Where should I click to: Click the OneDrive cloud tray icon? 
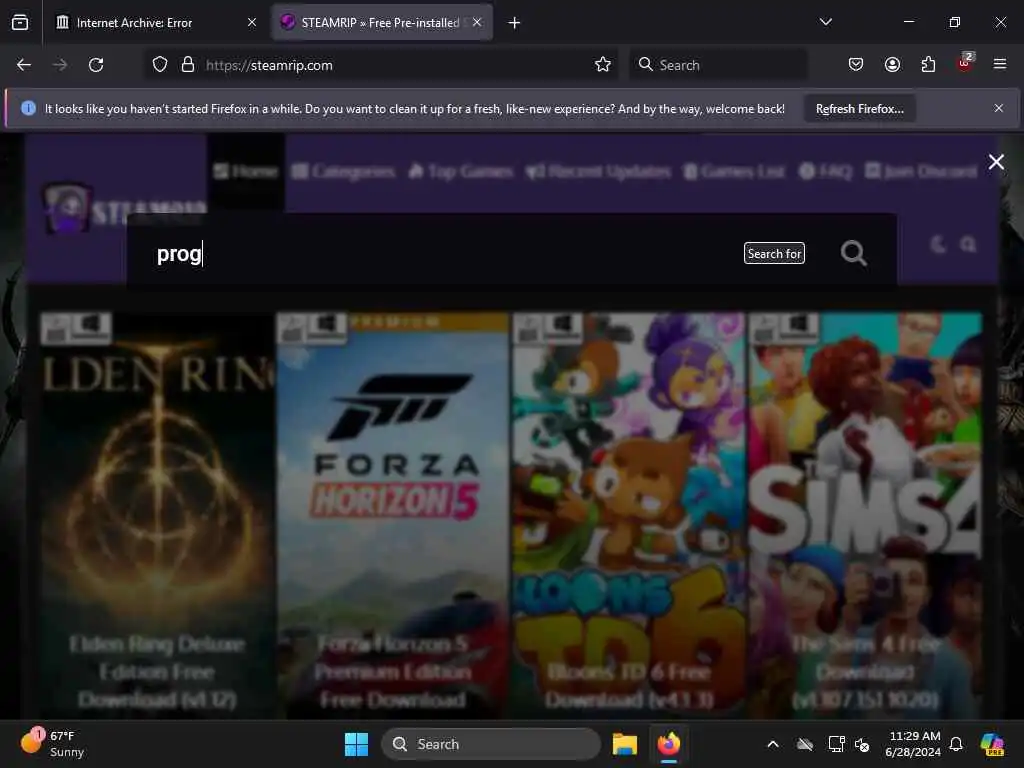click(805, 744)
